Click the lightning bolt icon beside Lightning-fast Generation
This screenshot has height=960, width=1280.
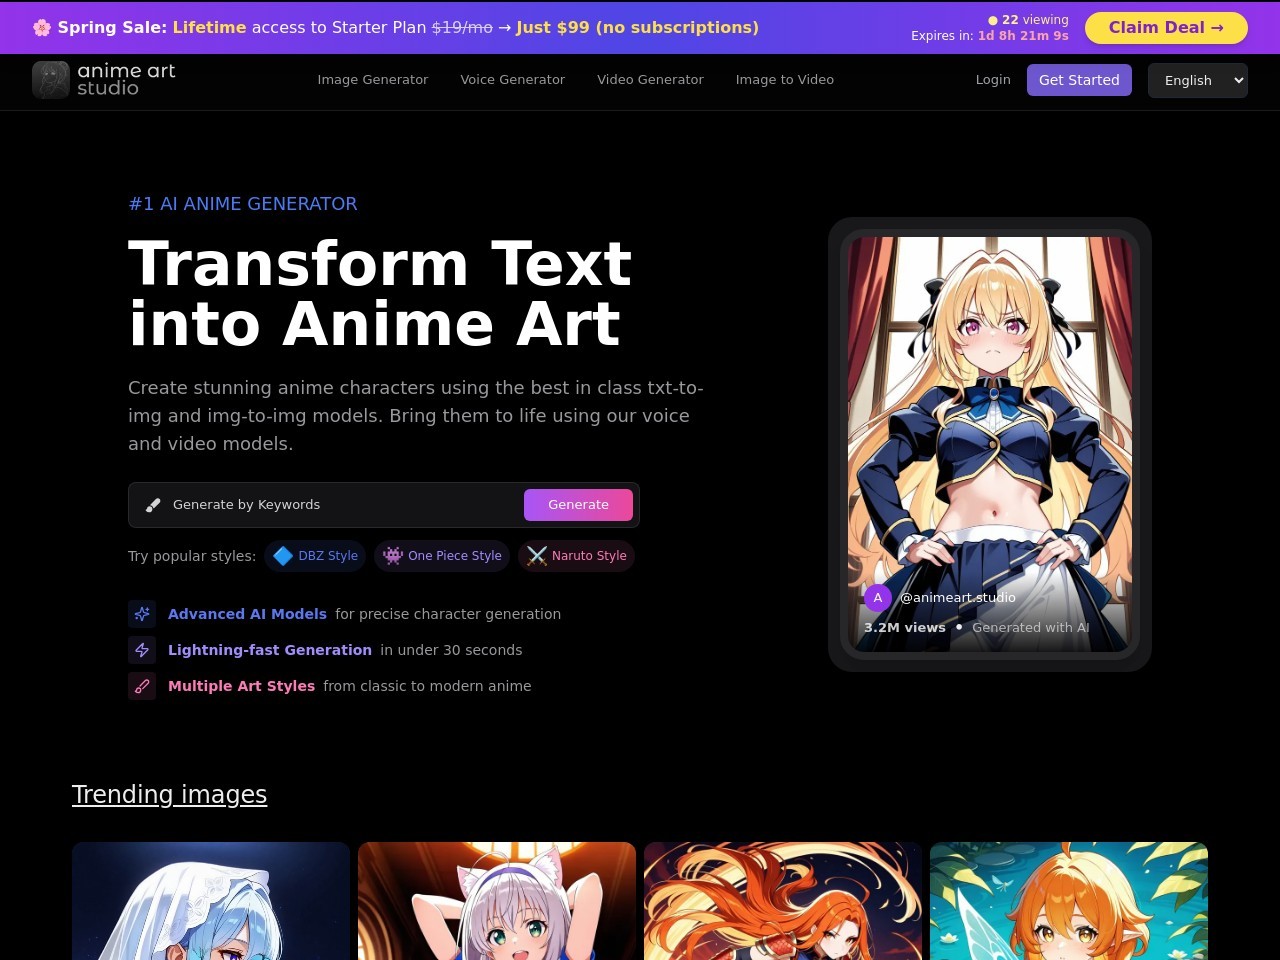(142, 650)
